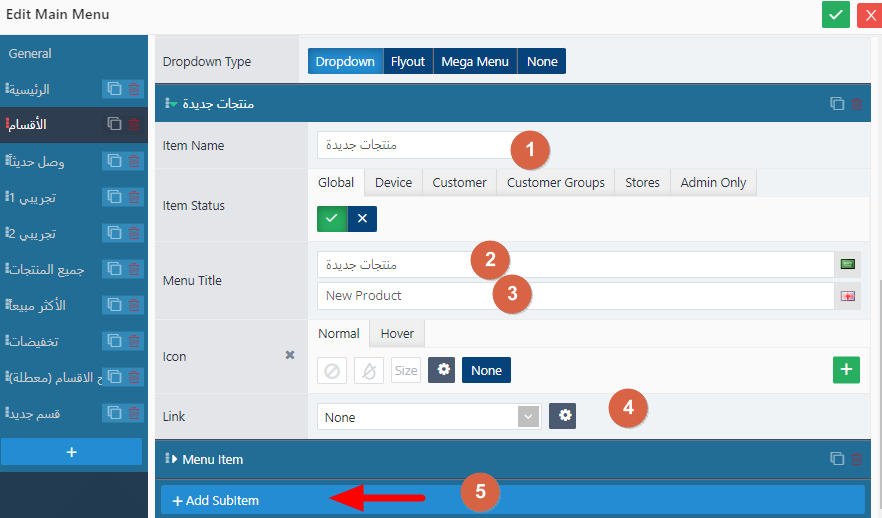Delete the الأقسام sidebar item

pos(134,124)
